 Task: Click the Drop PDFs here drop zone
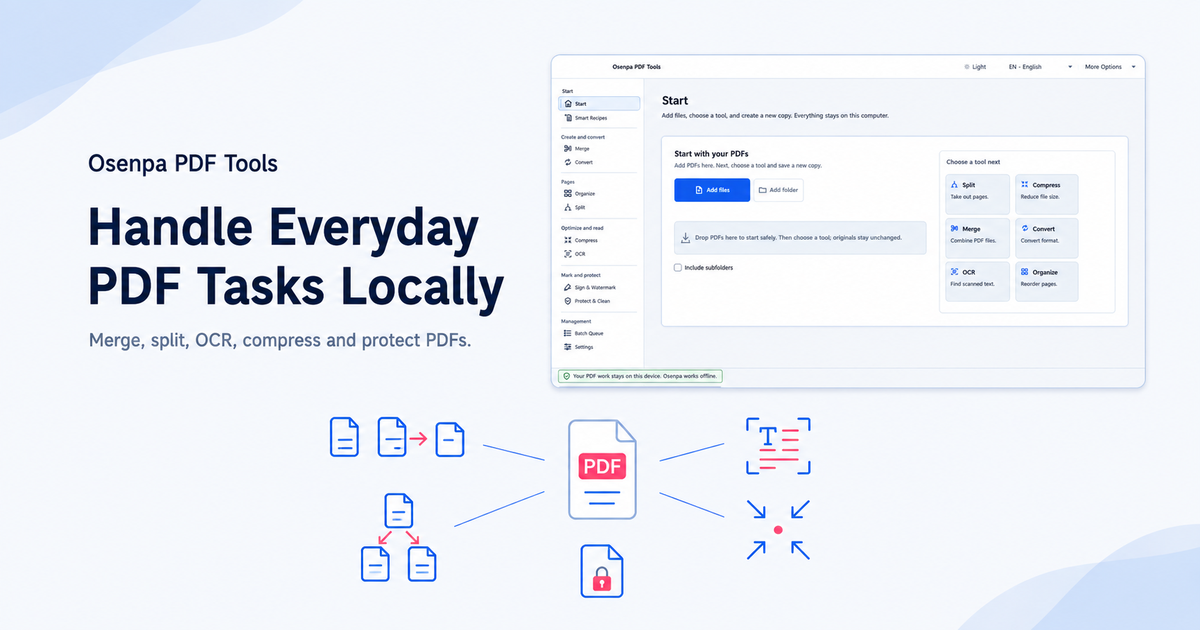pos(800,238)
